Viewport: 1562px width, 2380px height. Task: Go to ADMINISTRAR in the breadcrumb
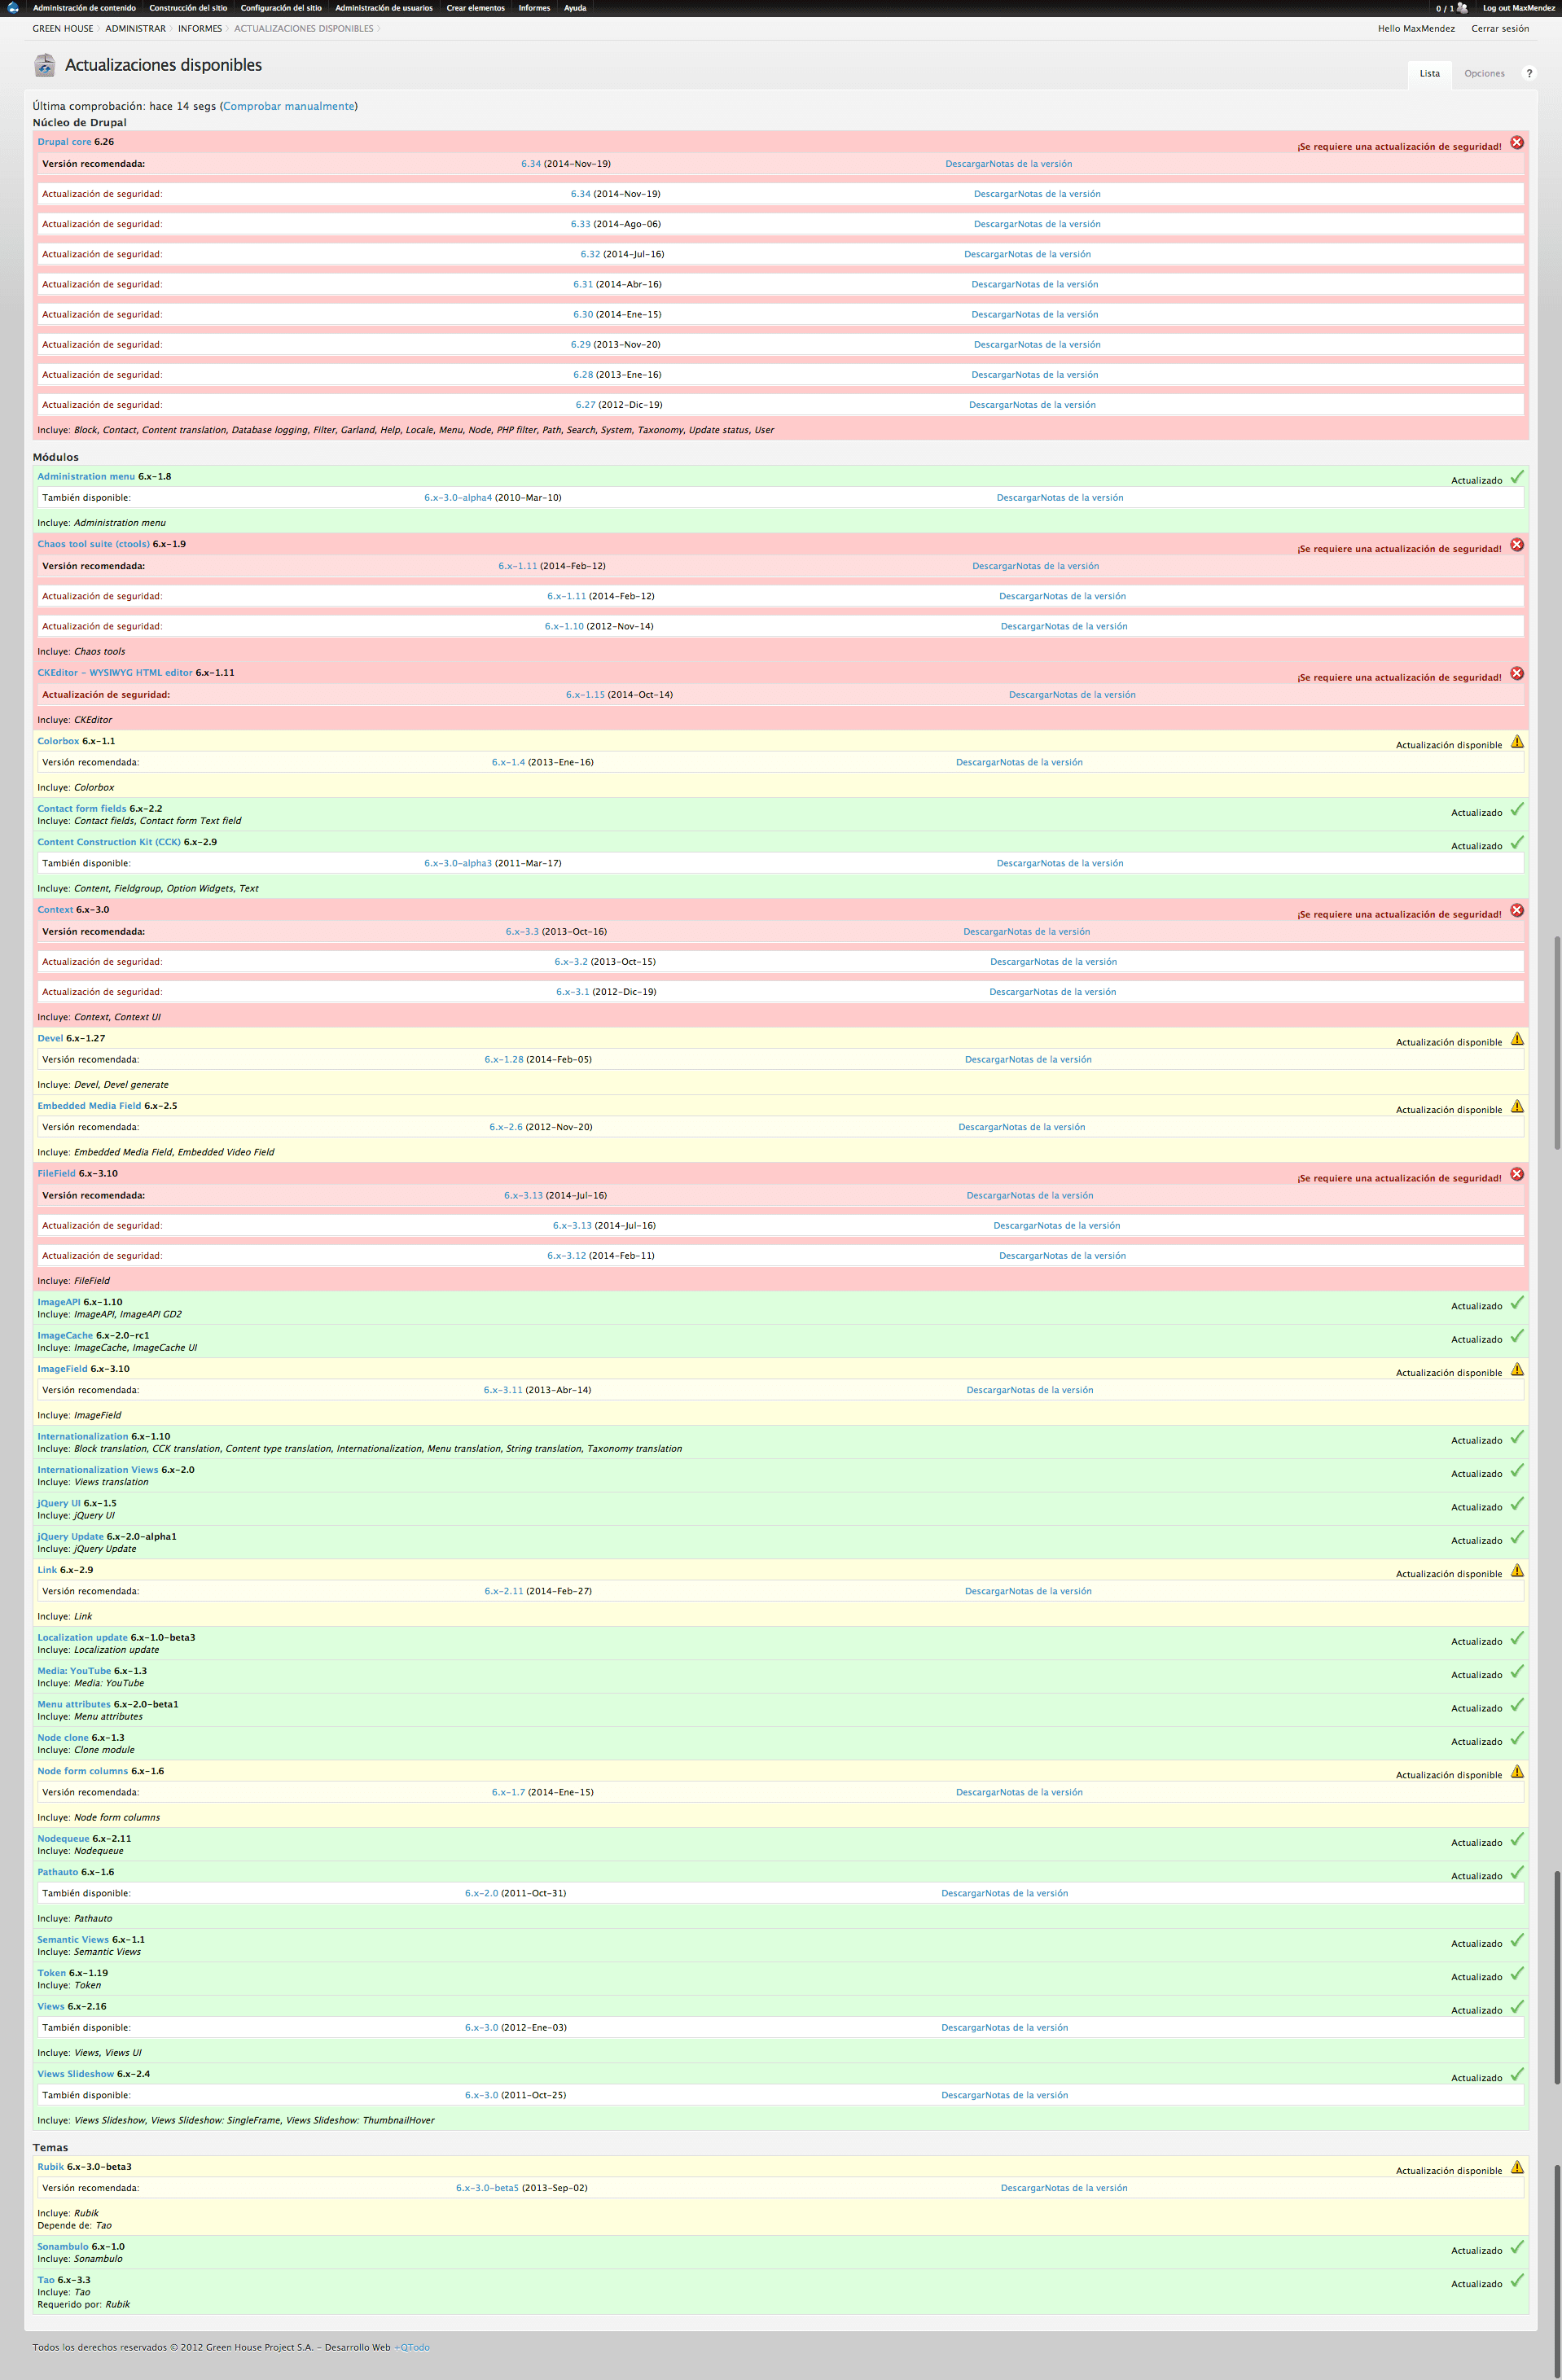point(136,29)
